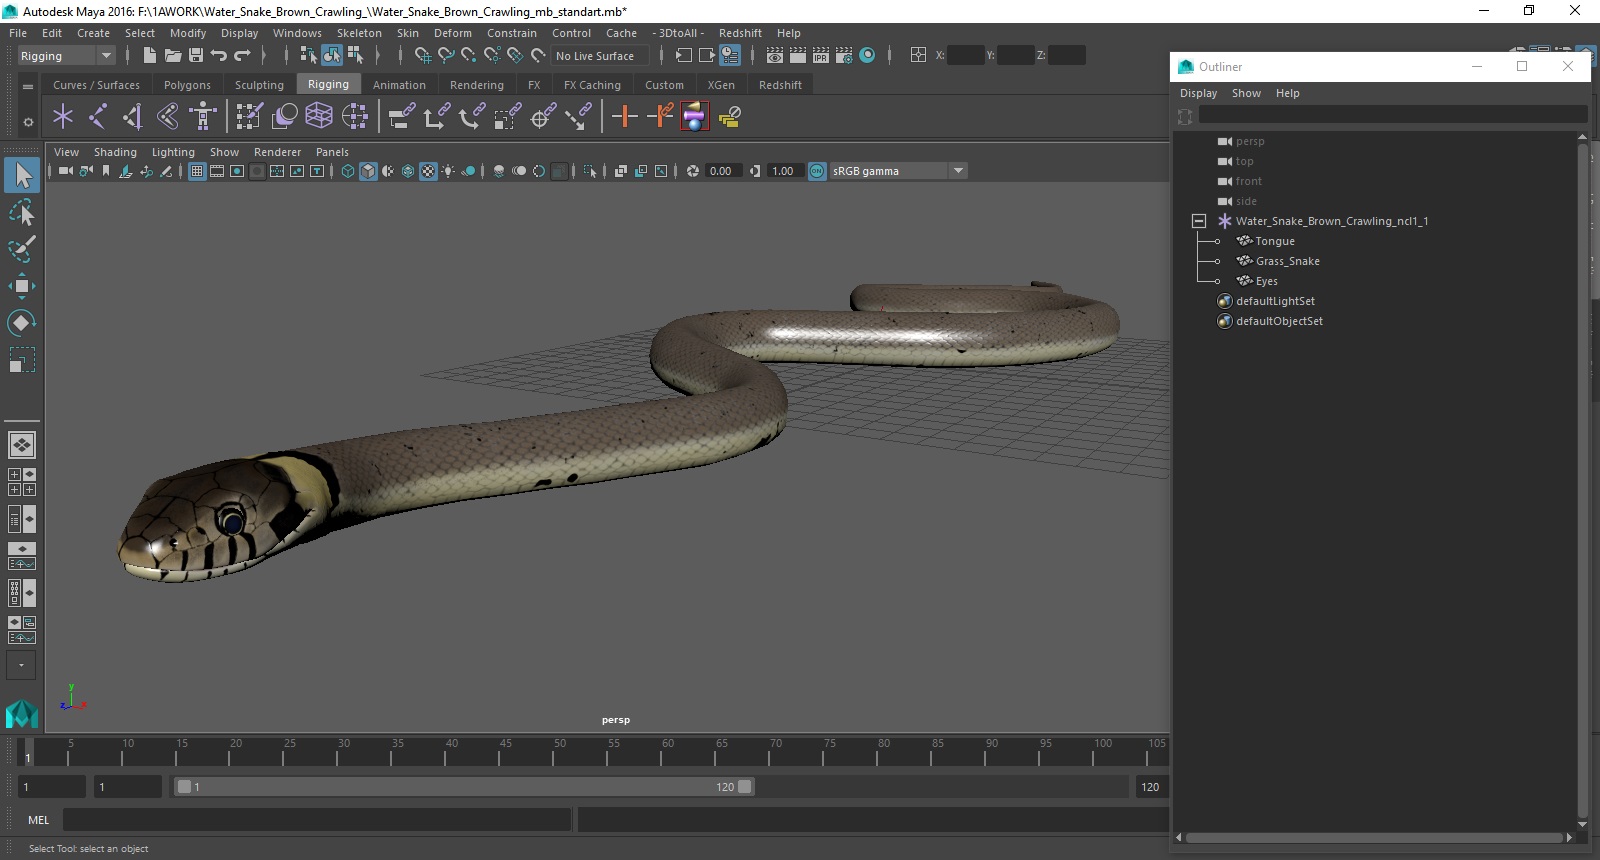Select the Lasso tool in toolbox
Image resolution: width=1600 pixels, height=860 pixels.
point(22,212)
